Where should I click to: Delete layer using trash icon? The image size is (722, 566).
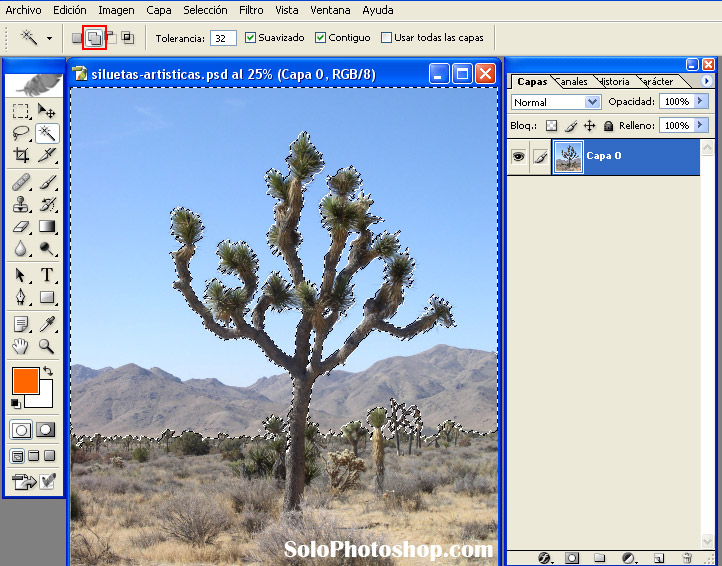687,557
